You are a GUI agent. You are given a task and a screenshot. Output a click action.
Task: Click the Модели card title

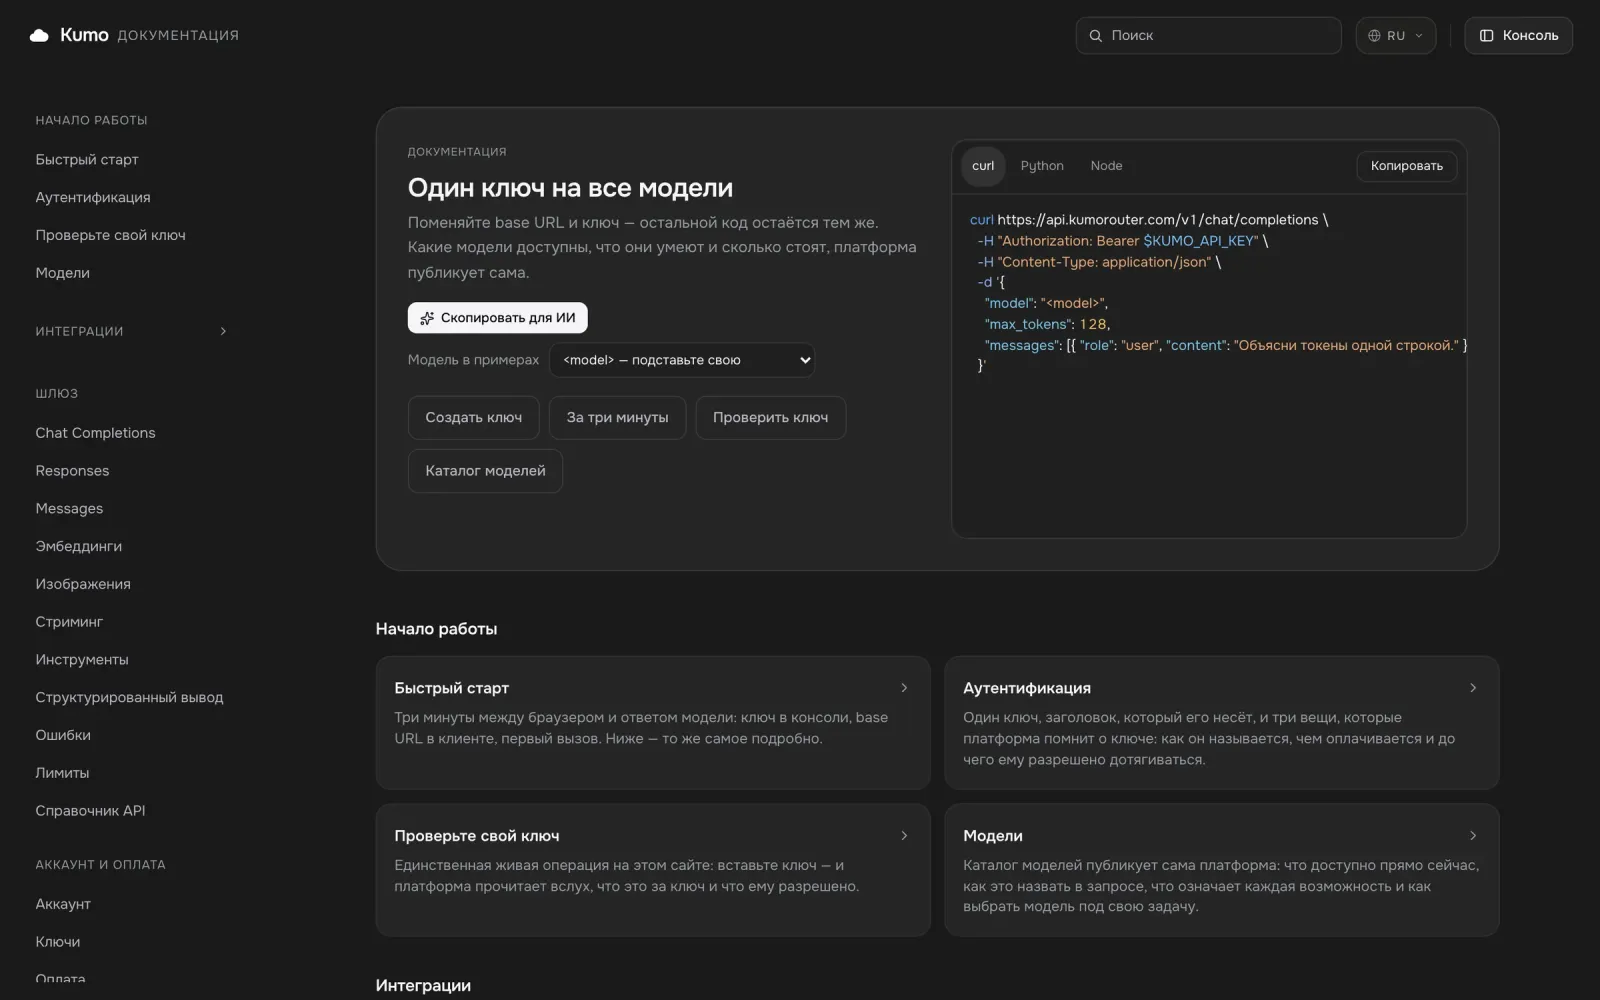pyautogui.click(x=993, y=836)
